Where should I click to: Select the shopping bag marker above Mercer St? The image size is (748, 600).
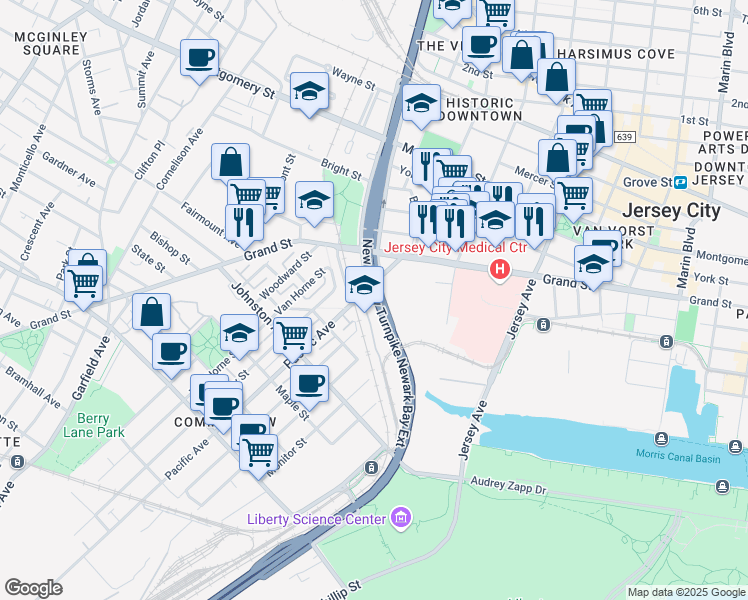tap(558, 160)
